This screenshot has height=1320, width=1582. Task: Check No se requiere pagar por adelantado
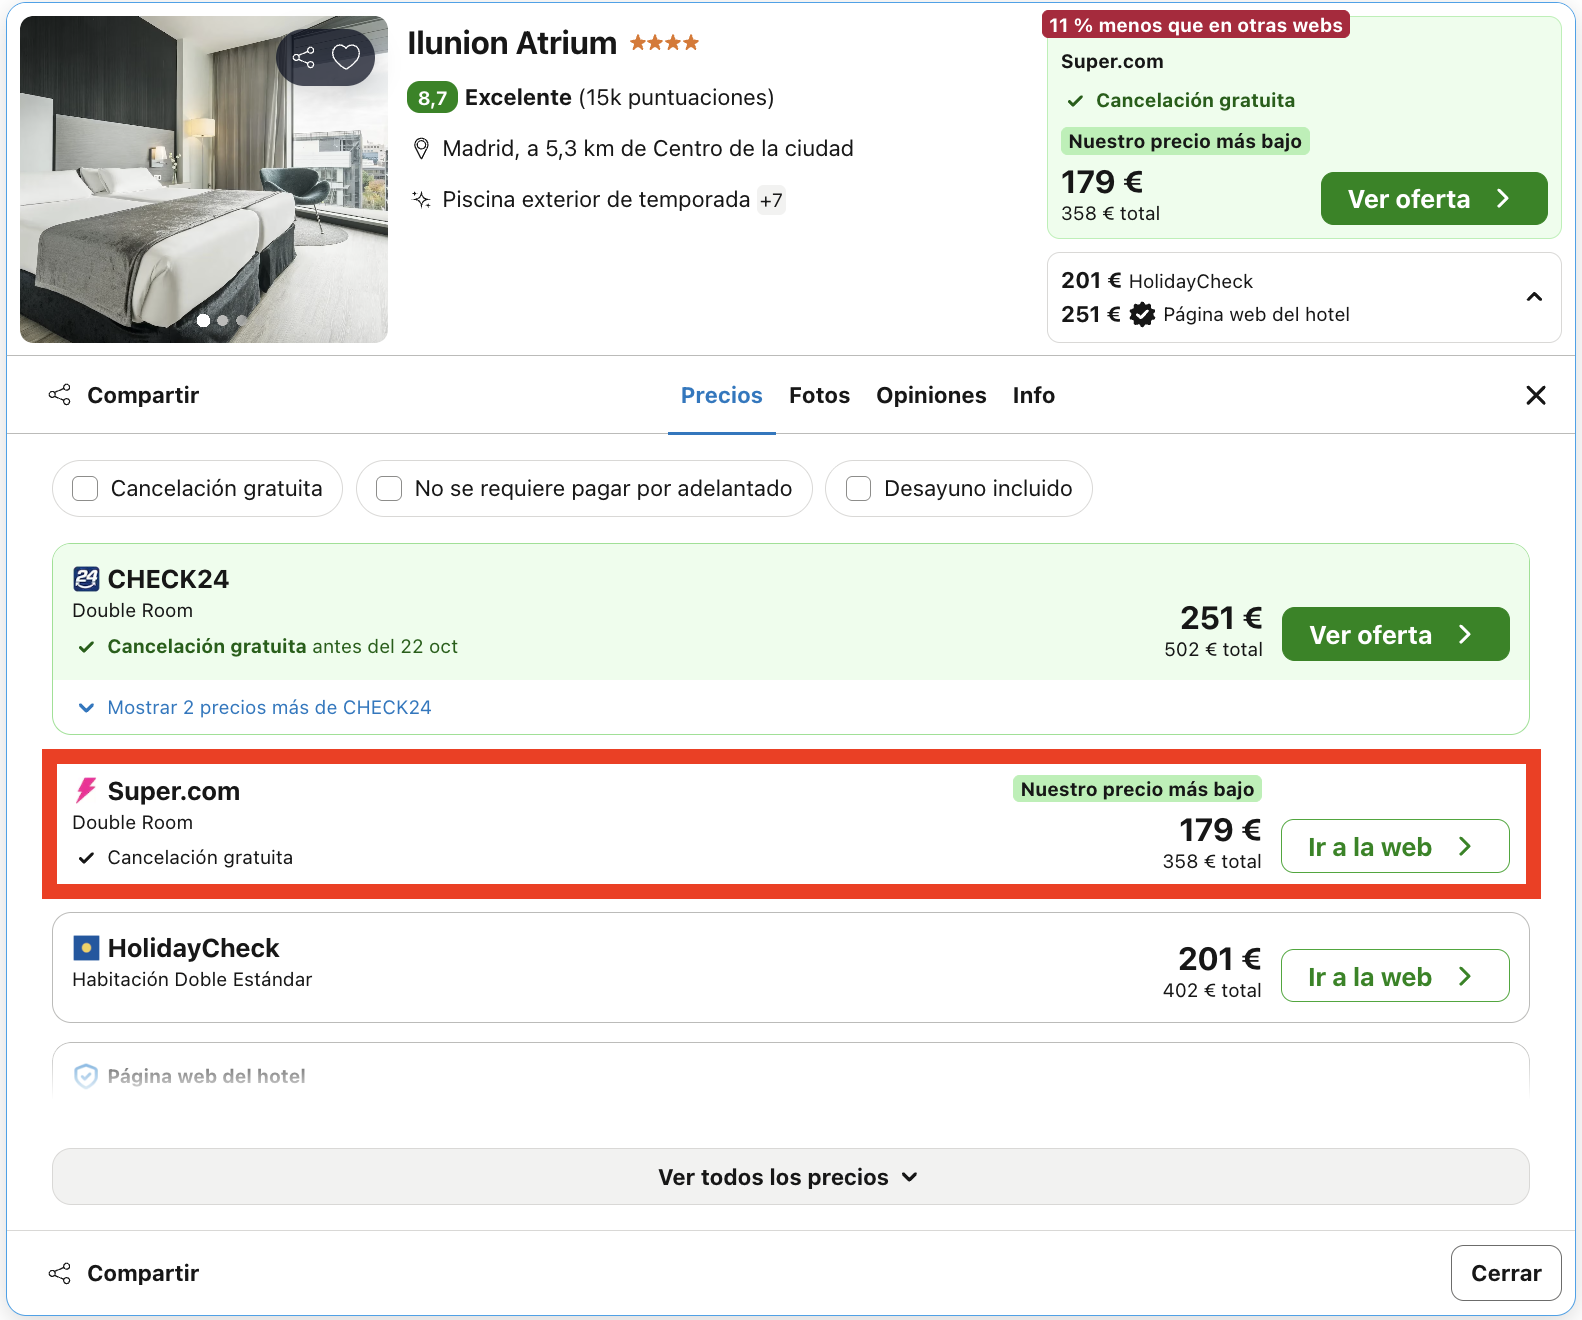(x=389, y=488)
